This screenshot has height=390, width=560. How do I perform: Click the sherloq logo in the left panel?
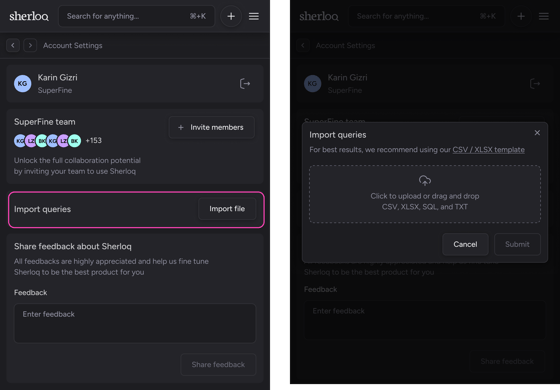pos(29,16)
